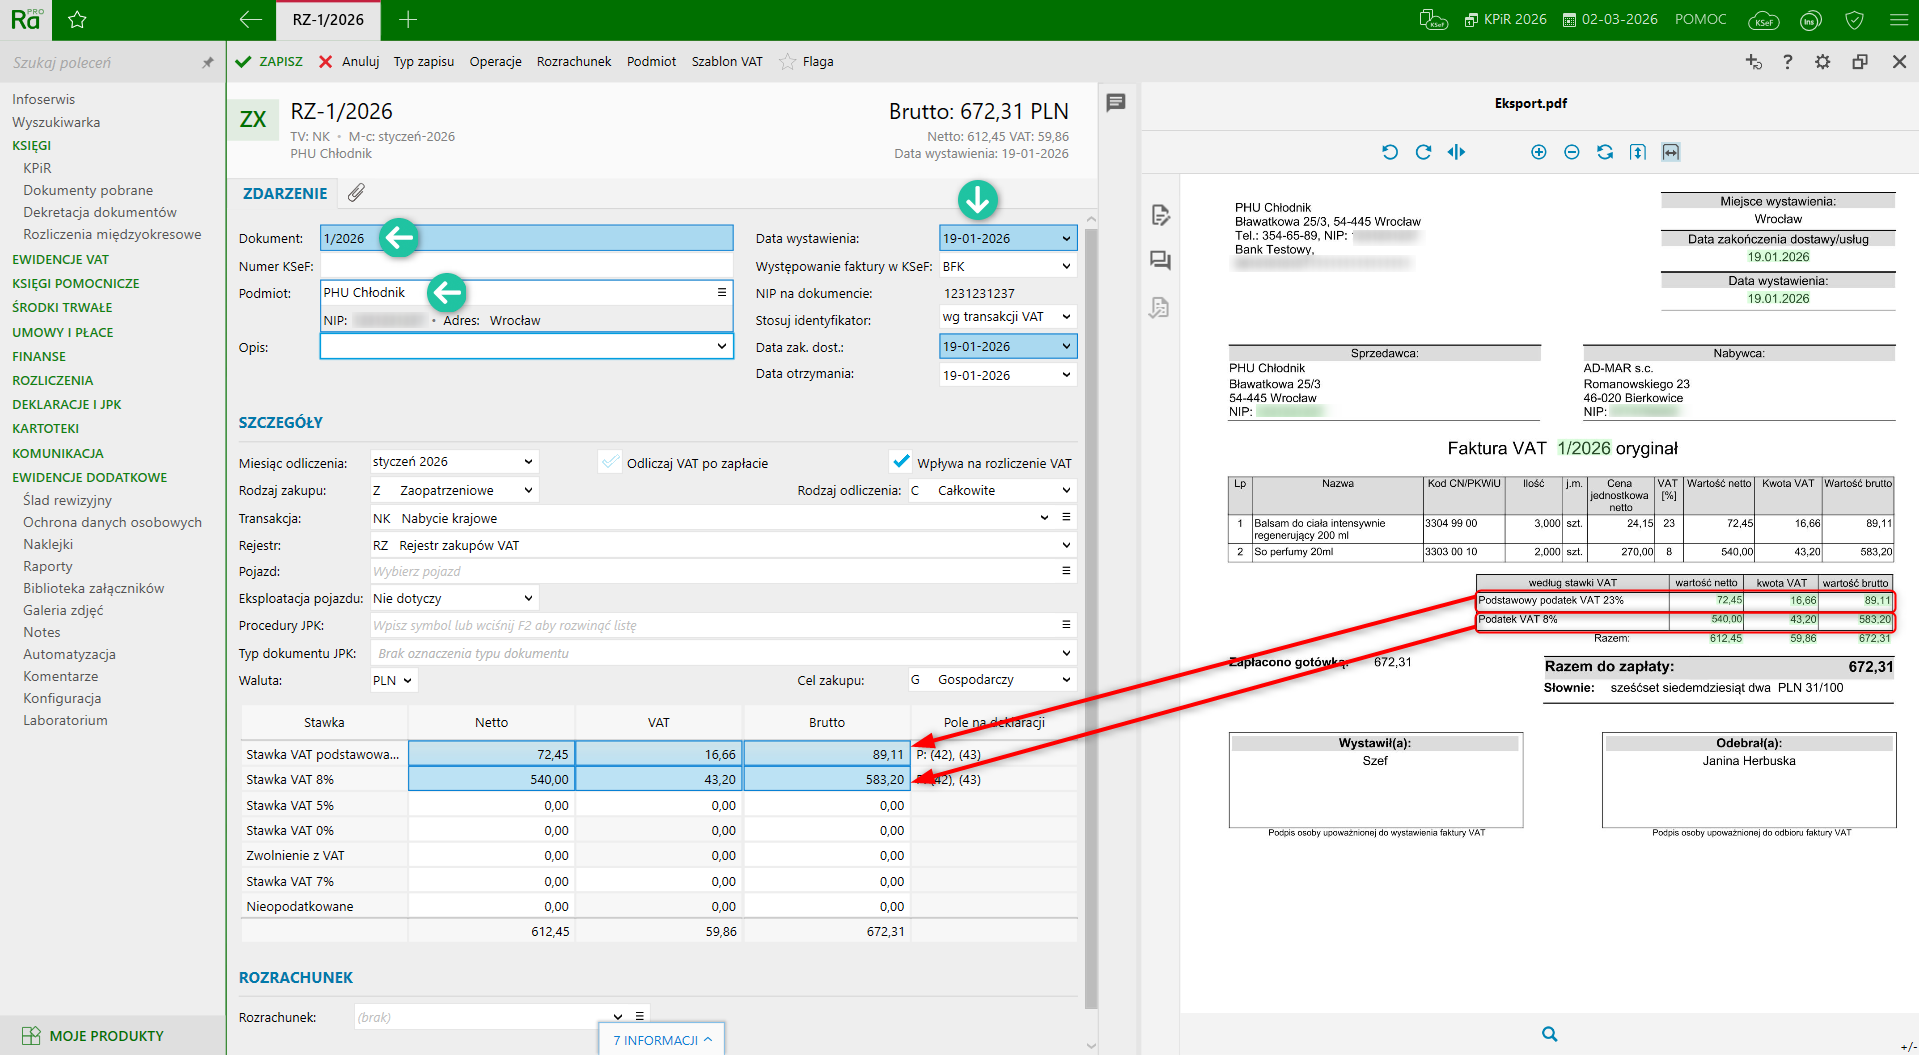Click the favorites star in the title bar
This screenshot has width=1919, height=1055.
tap(77, 20)
